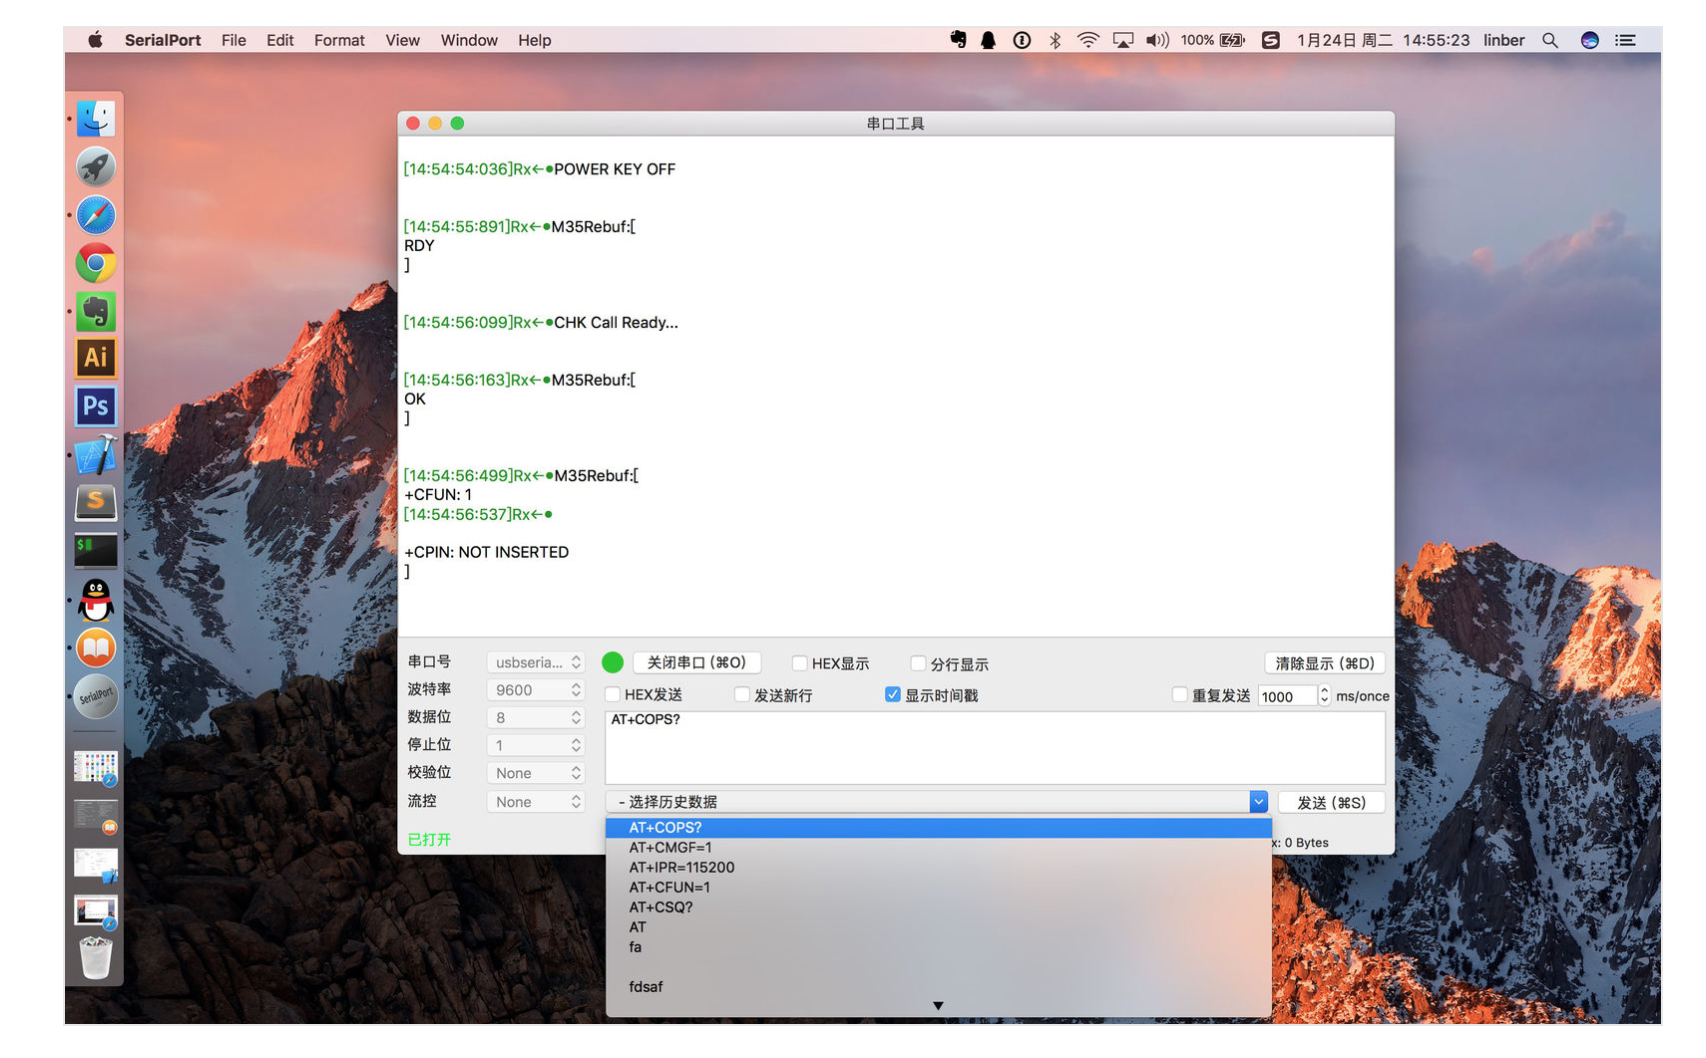Open Terminal icon in the Dock

click(96, 550)
